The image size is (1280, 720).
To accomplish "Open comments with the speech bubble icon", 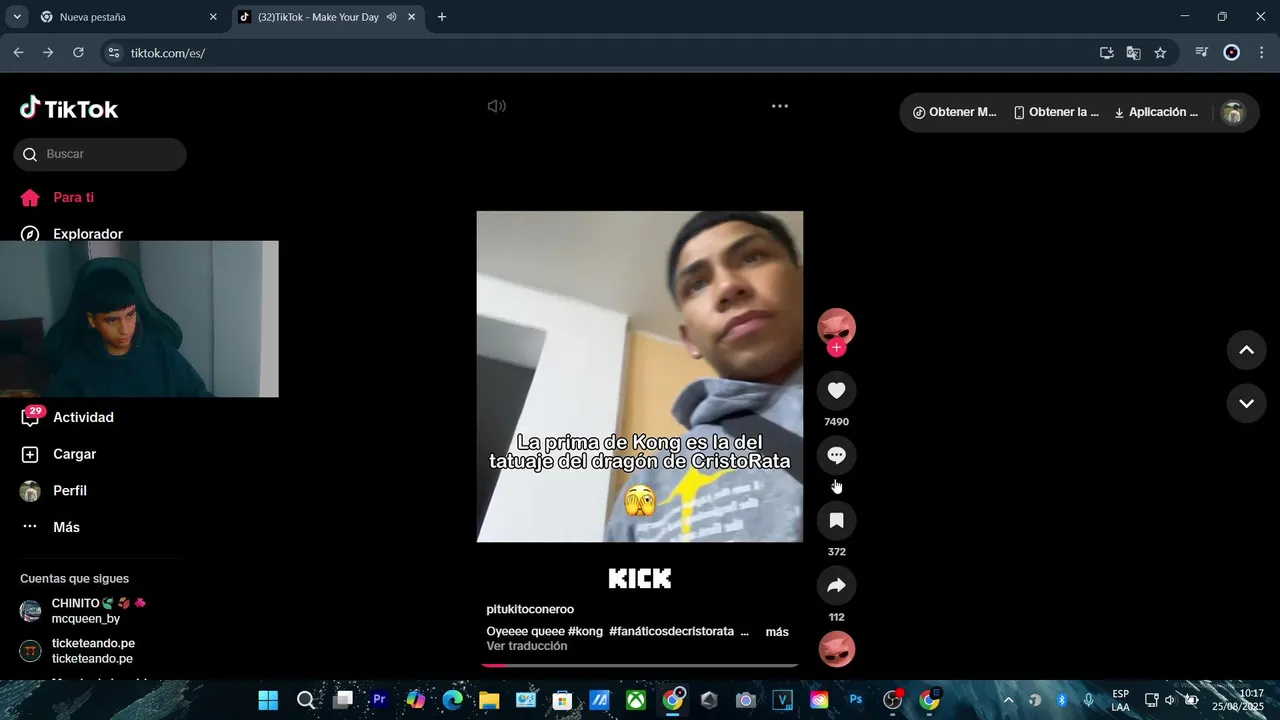I will click(x=837, y=456).
